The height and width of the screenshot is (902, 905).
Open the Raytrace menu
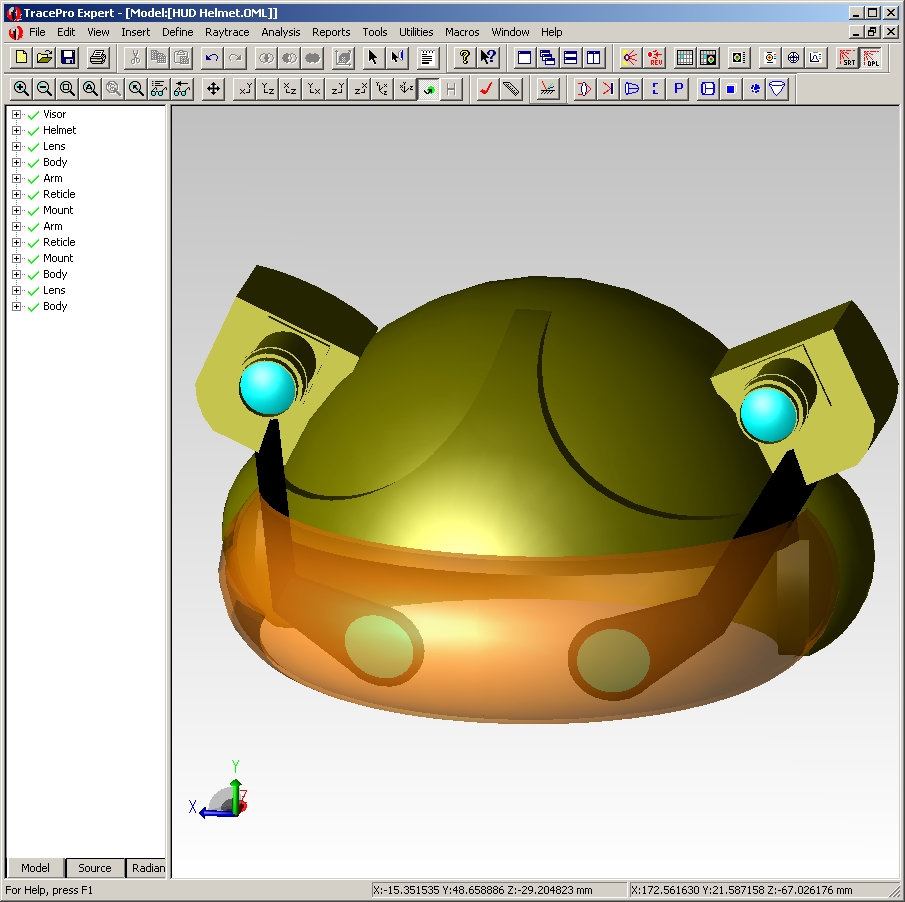[x=226, y=32]
